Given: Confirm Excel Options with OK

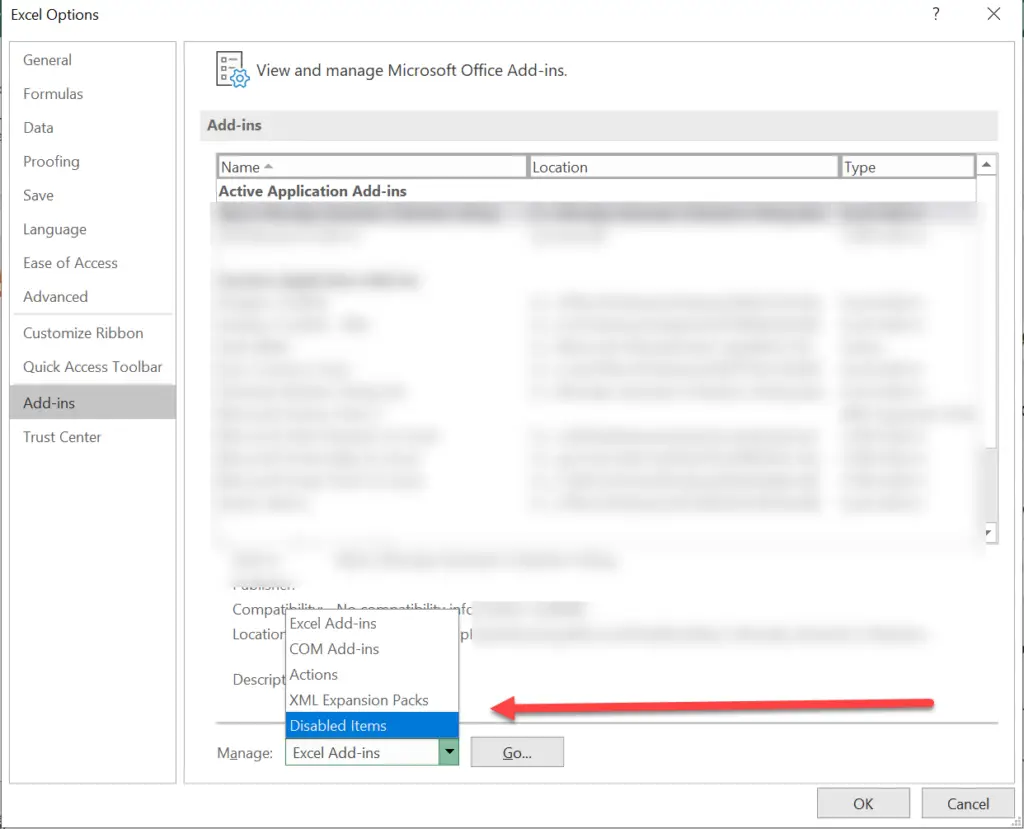Looking at the screenshot, I should pos(863,804).
